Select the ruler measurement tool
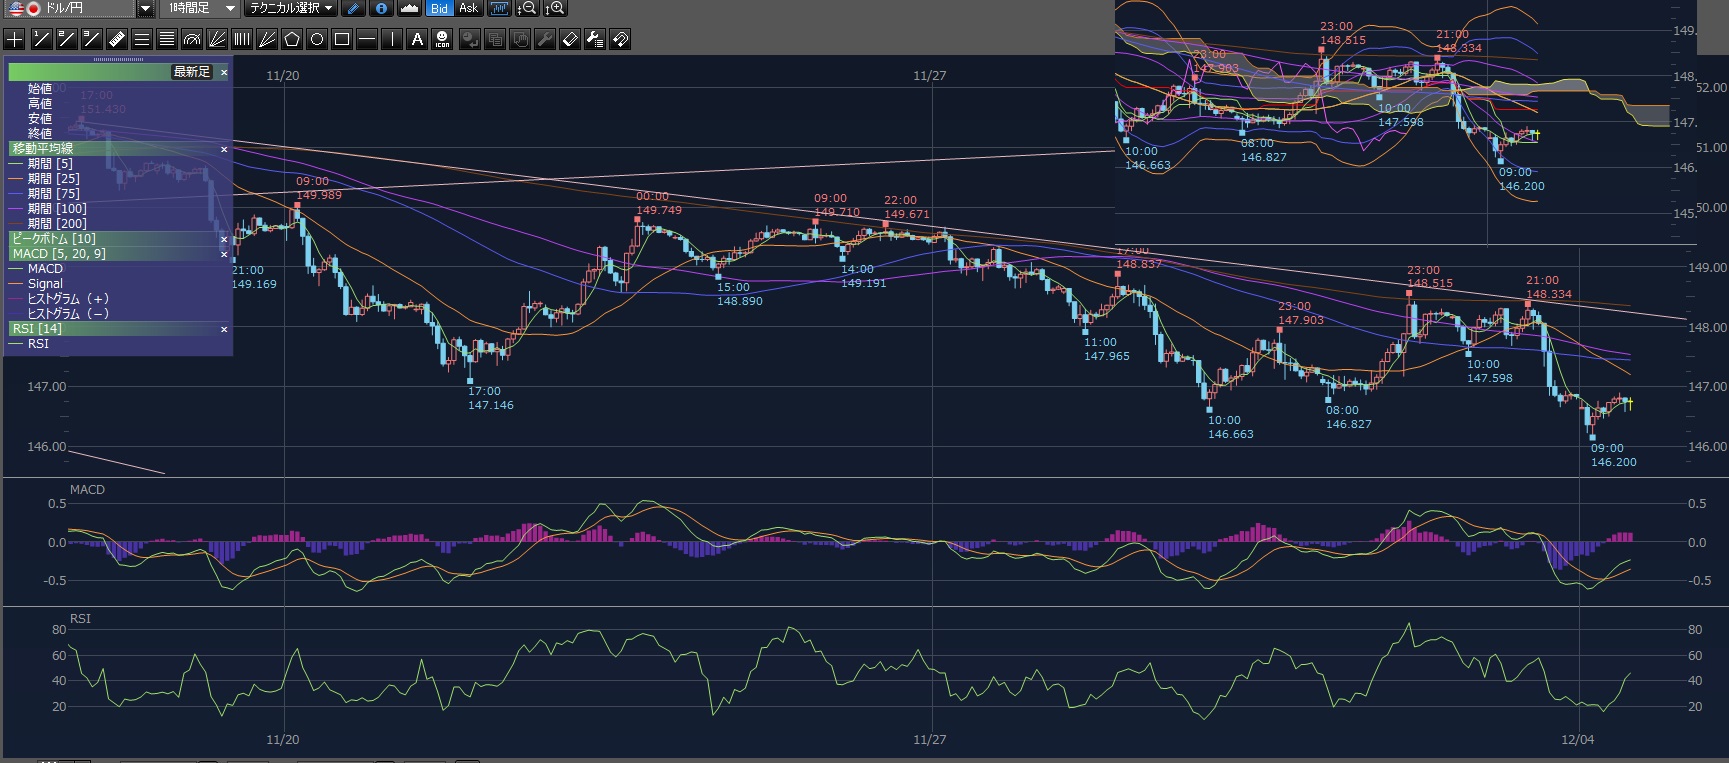1729x763 pixels. click(x=116, y=40)
